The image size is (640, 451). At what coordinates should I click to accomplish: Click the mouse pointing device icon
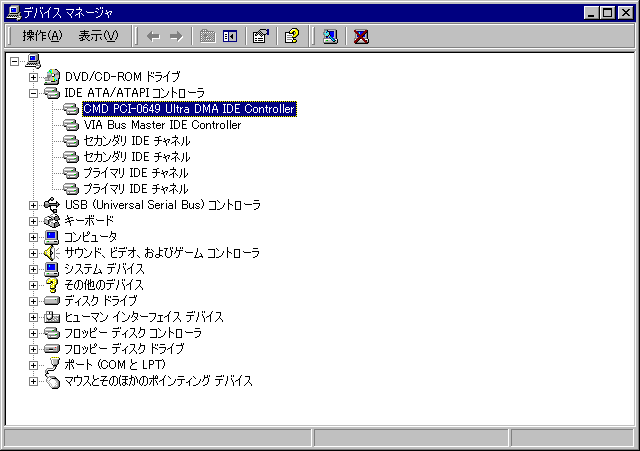pyautogui.click(x=52, y=381)
